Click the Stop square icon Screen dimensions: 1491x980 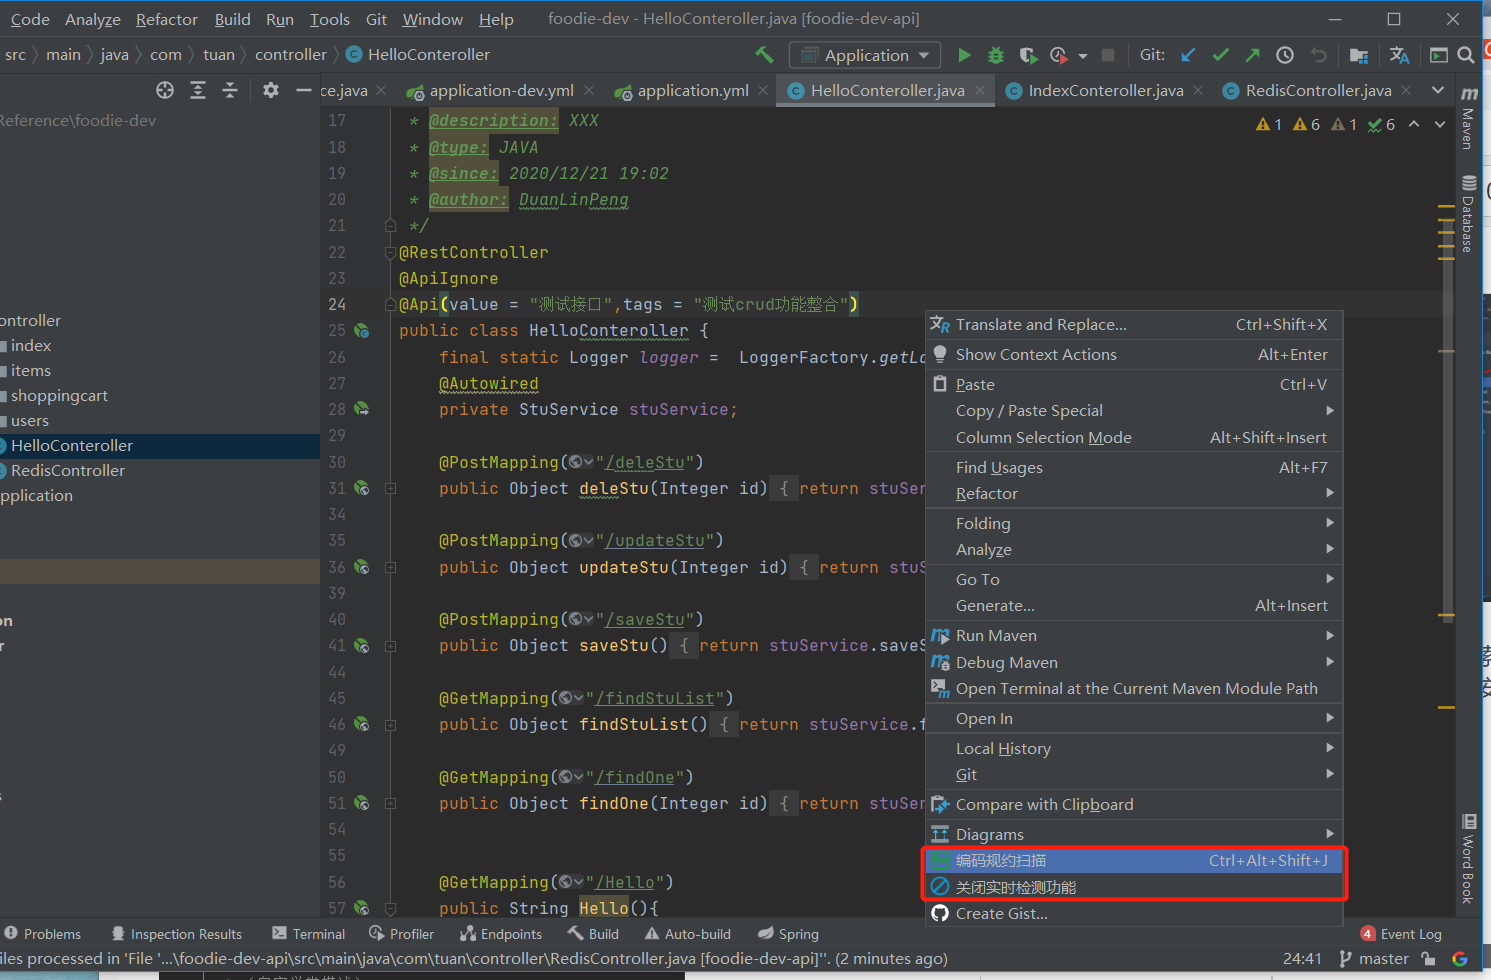tap(1108, 55)
